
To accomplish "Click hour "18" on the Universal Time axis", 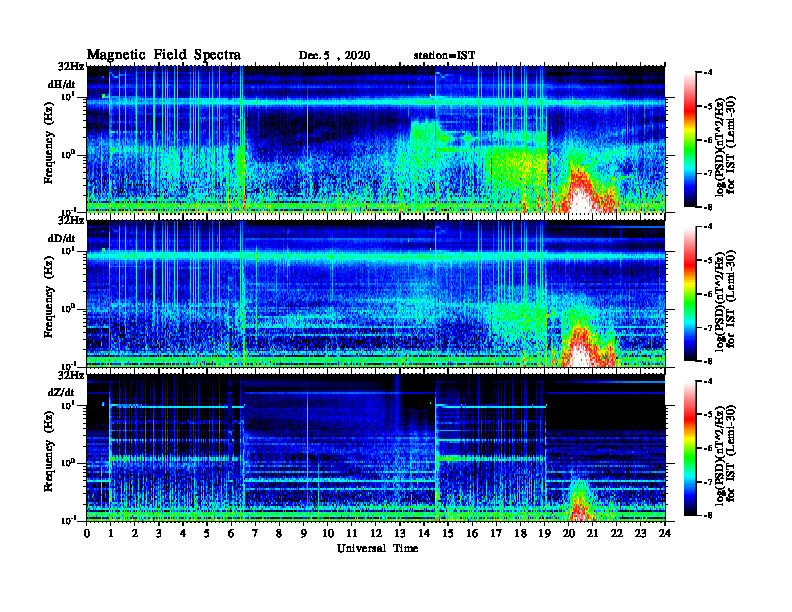I will 520,534.
